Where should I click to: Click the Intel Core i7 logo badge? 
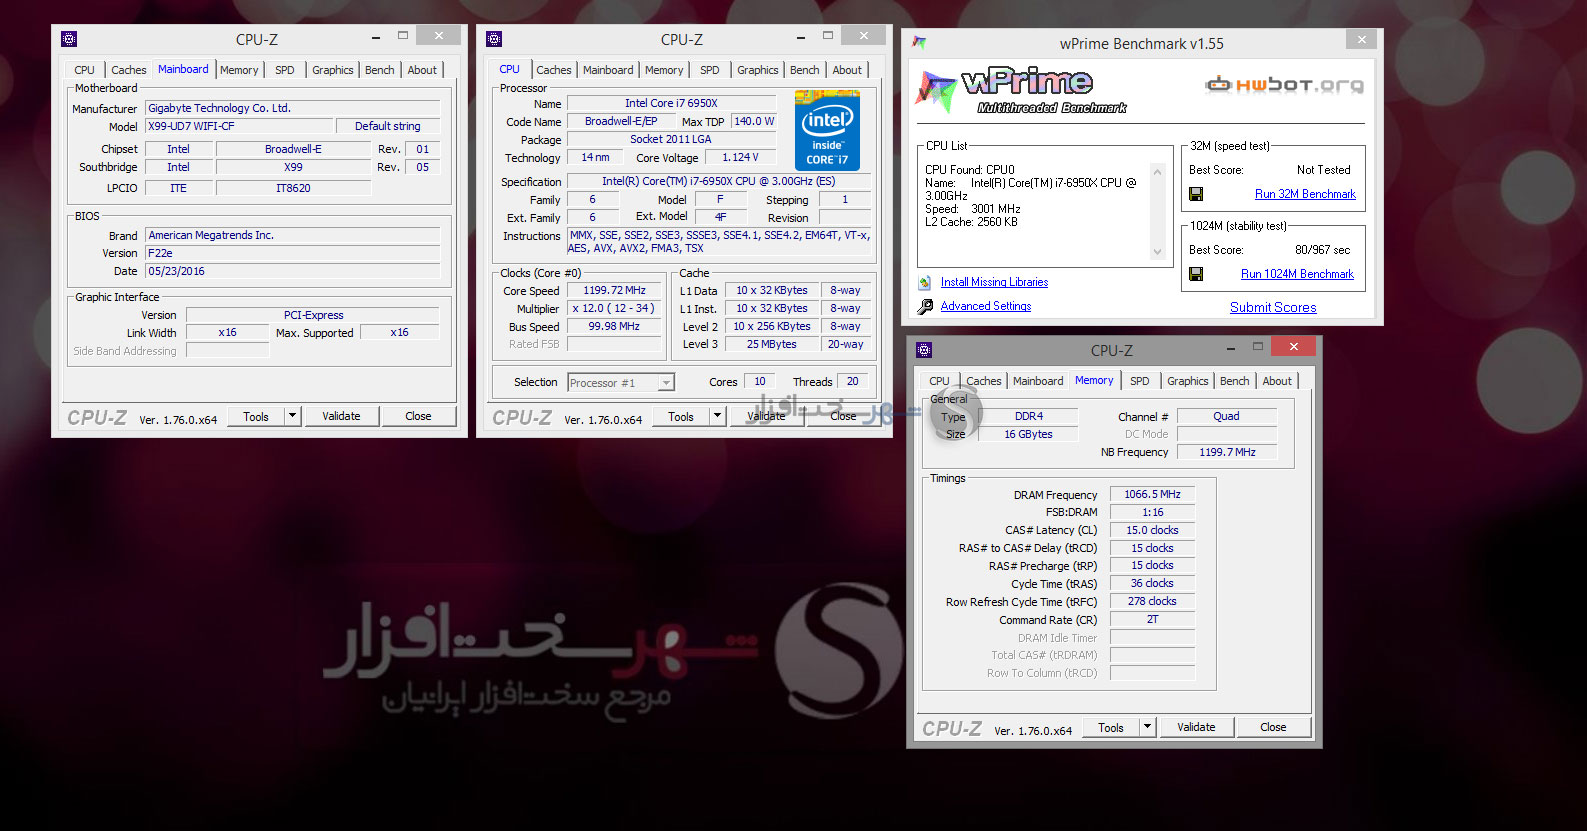pyautogui.click(x=827, y=130)
